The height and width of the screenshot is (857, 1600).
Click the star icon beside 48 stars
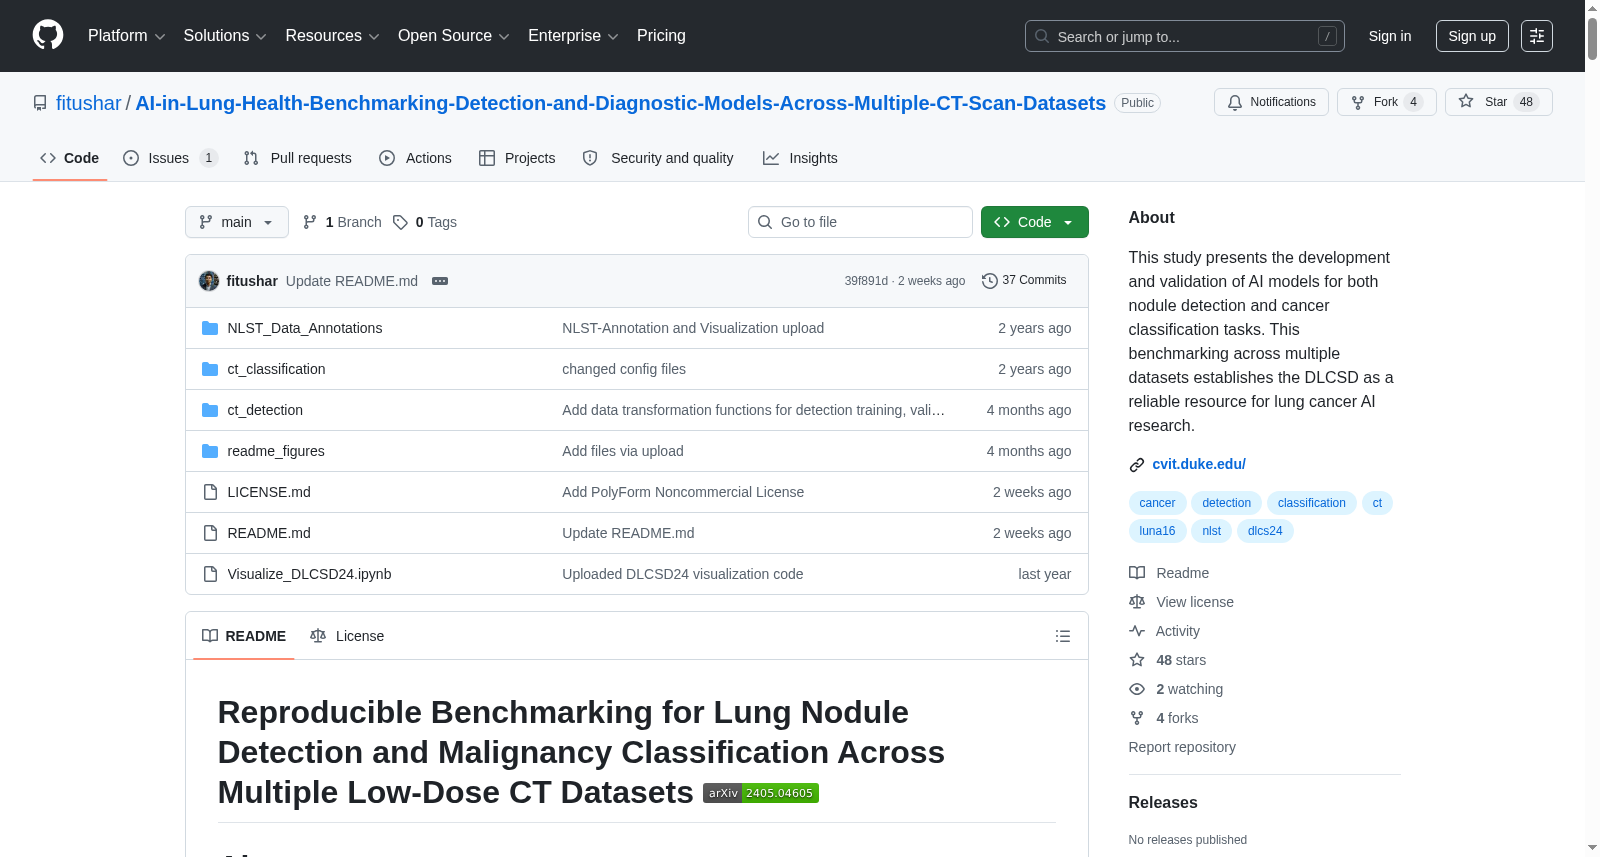coord(1137,660)
